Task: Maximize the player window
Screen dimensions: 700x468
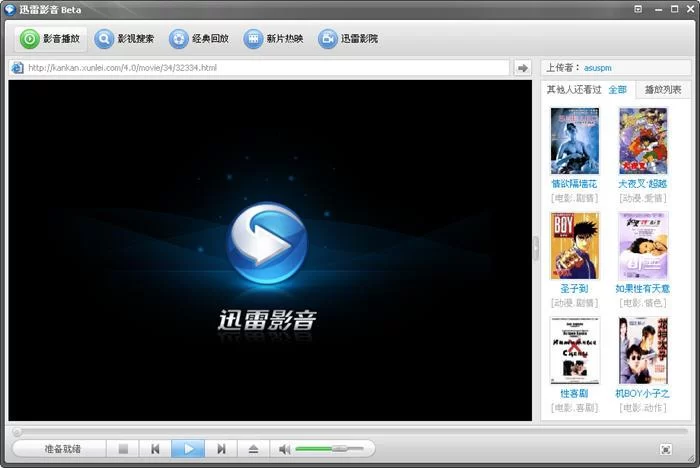Action: [674, 9]
